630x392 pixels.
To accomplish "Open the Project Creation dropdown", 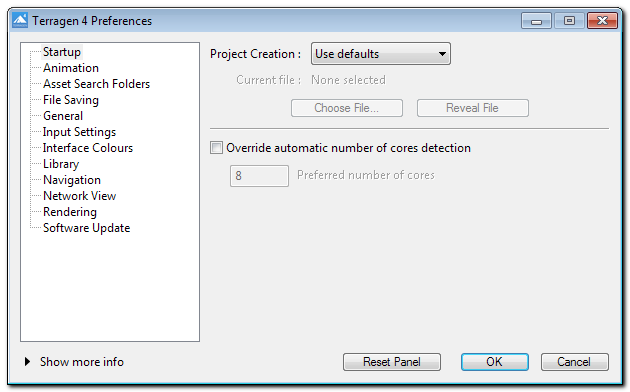I will coord(380,54).
